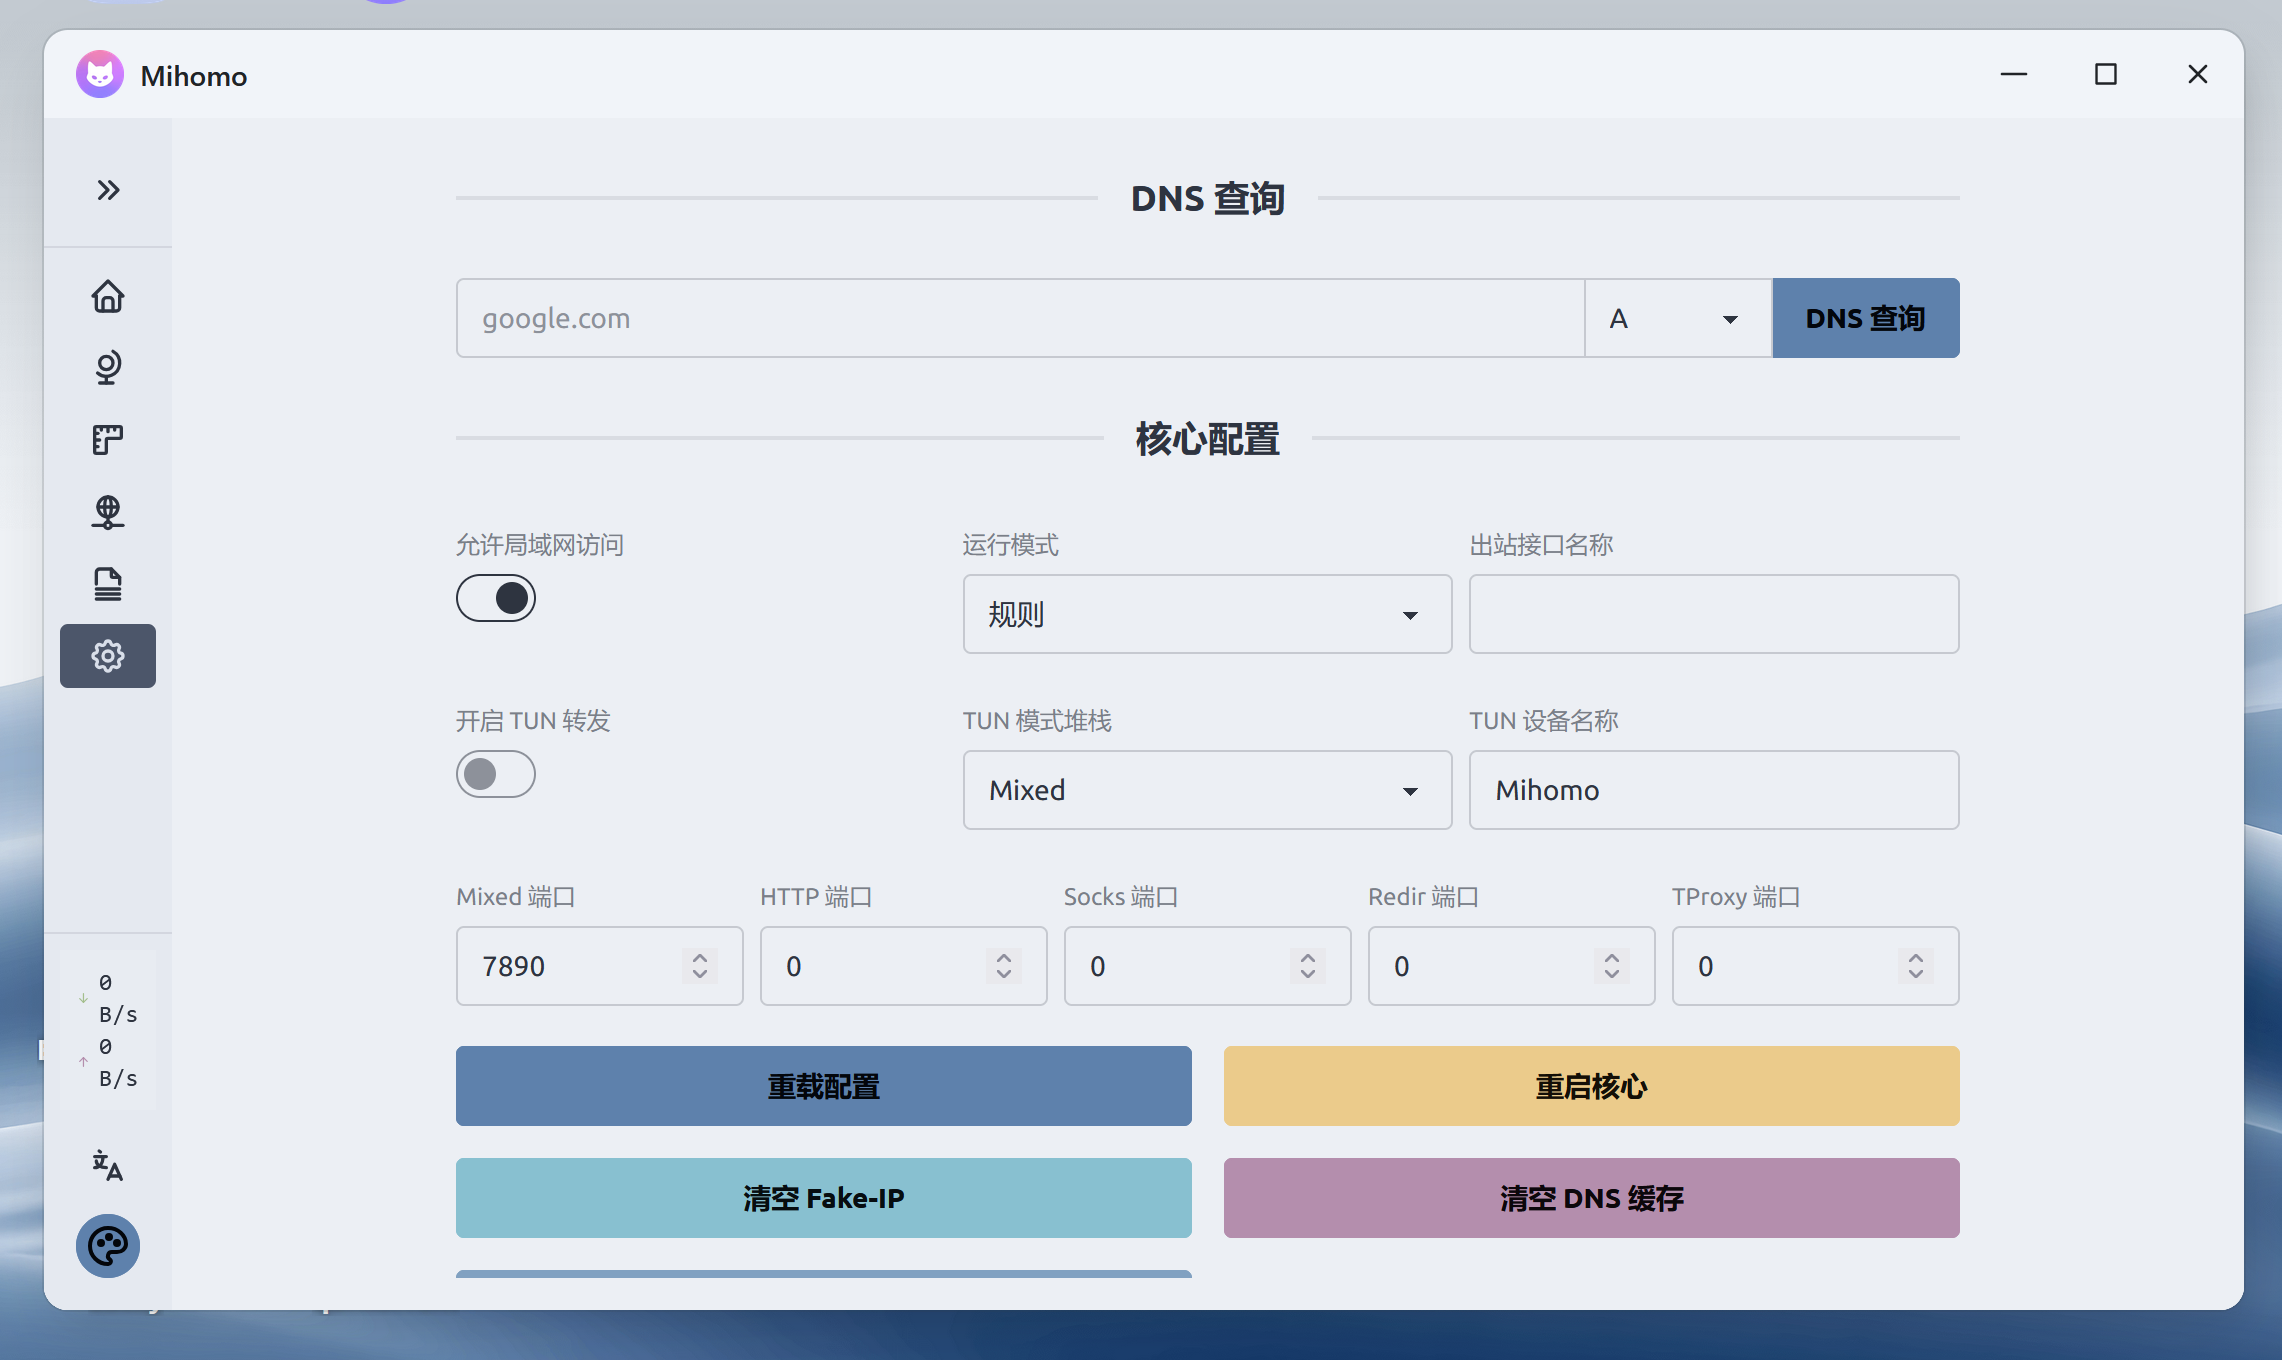Click the 重载配置 button

pos(823,1086)
